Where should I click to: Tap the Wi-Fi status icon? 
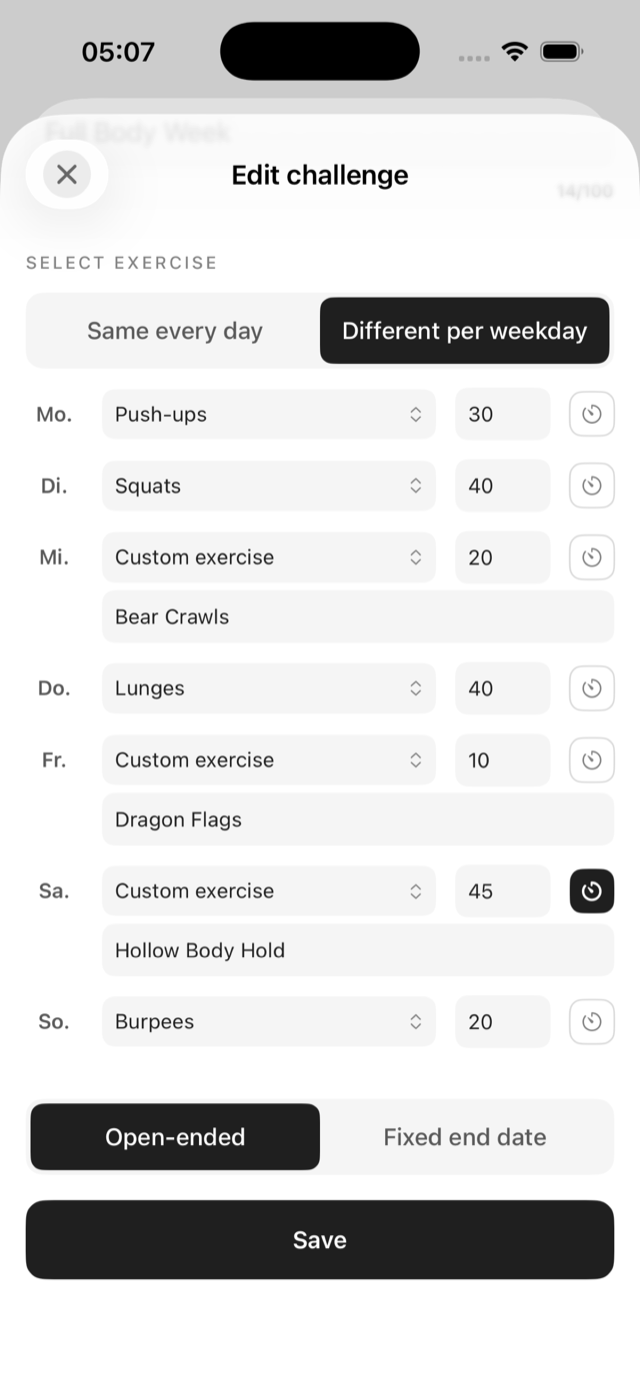coord(515,52)
